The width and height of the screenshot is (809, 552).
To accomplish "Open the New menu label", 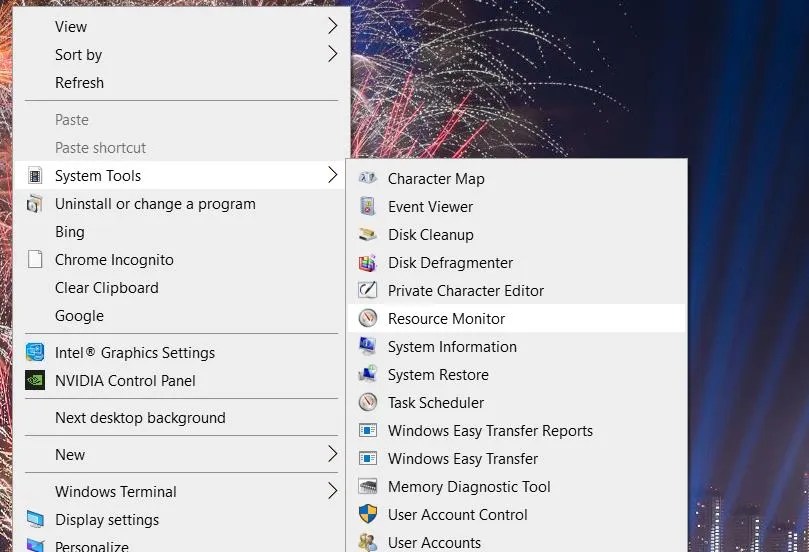I will pos(70,454).
